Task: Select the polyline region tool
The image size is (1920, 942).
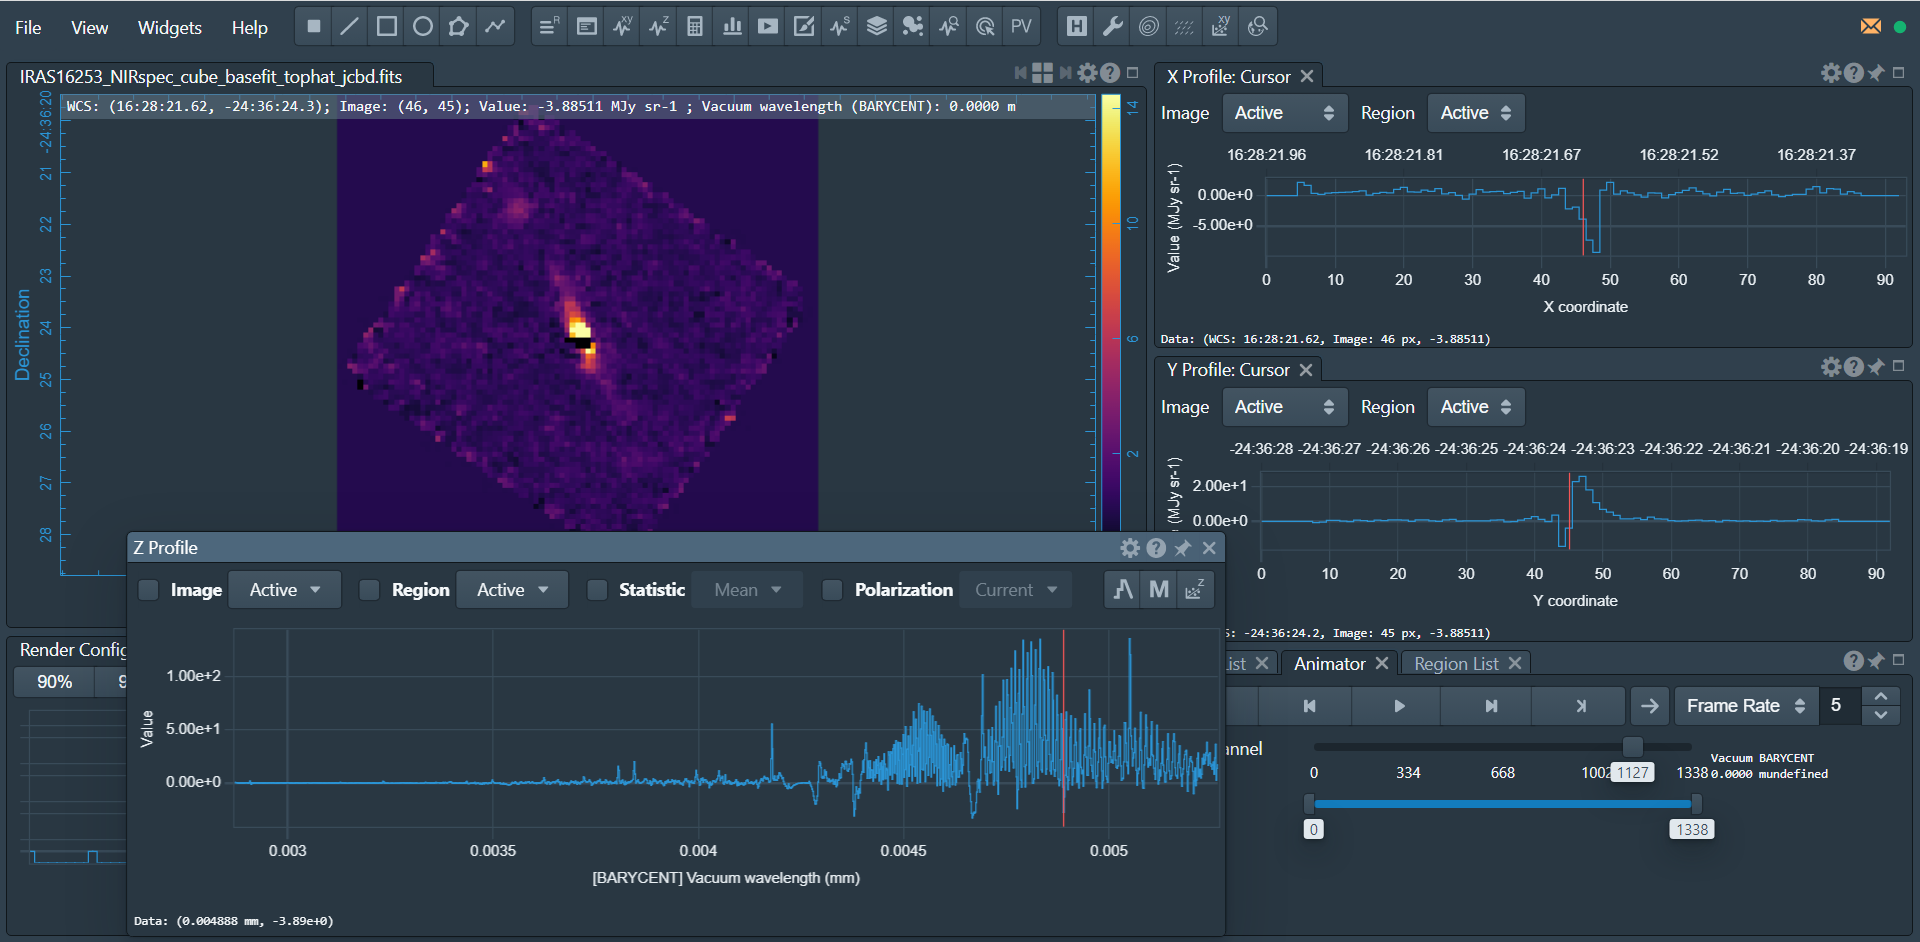Action: (x=495, y=27)
